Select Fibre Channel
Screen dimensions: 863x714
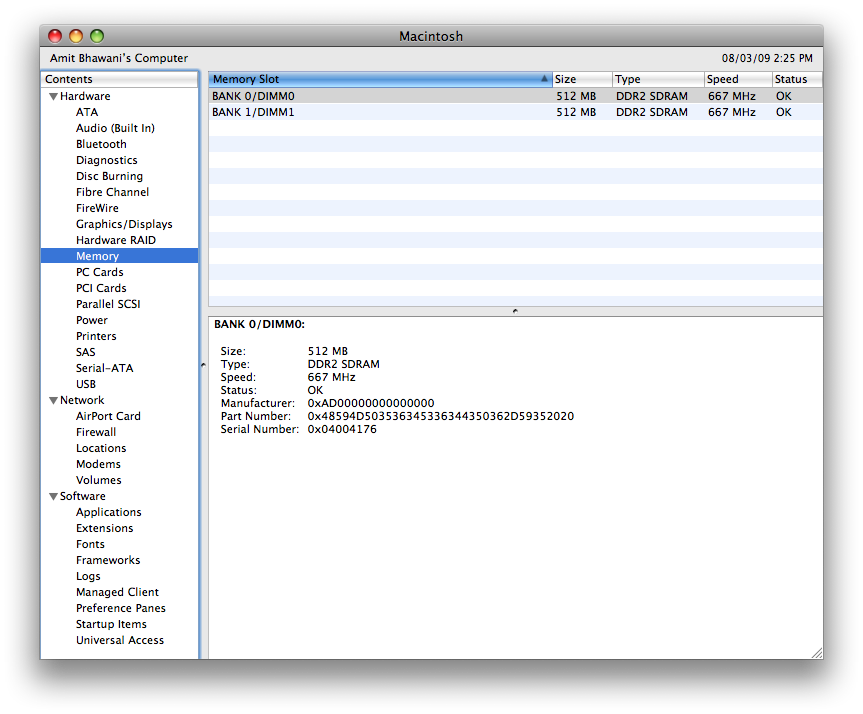pos(112,192)
